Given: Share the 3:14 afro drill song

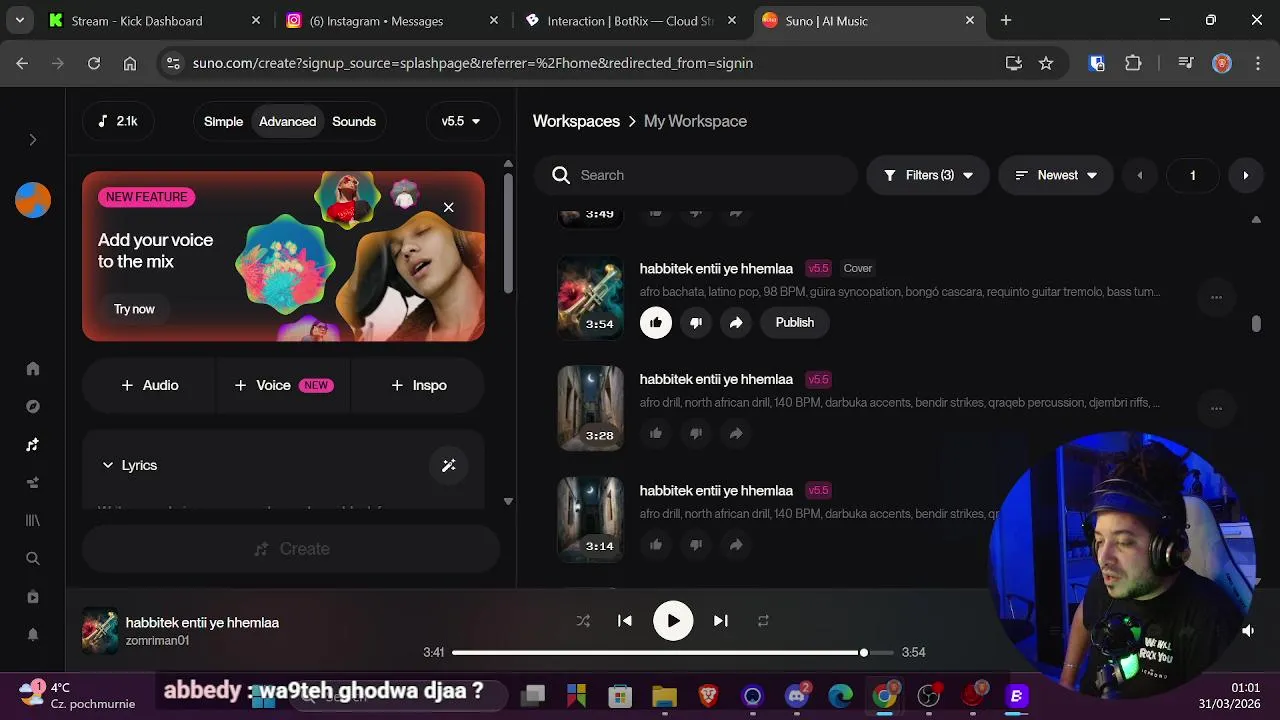Looking at the screenshot, I should (x=736, y=545).
